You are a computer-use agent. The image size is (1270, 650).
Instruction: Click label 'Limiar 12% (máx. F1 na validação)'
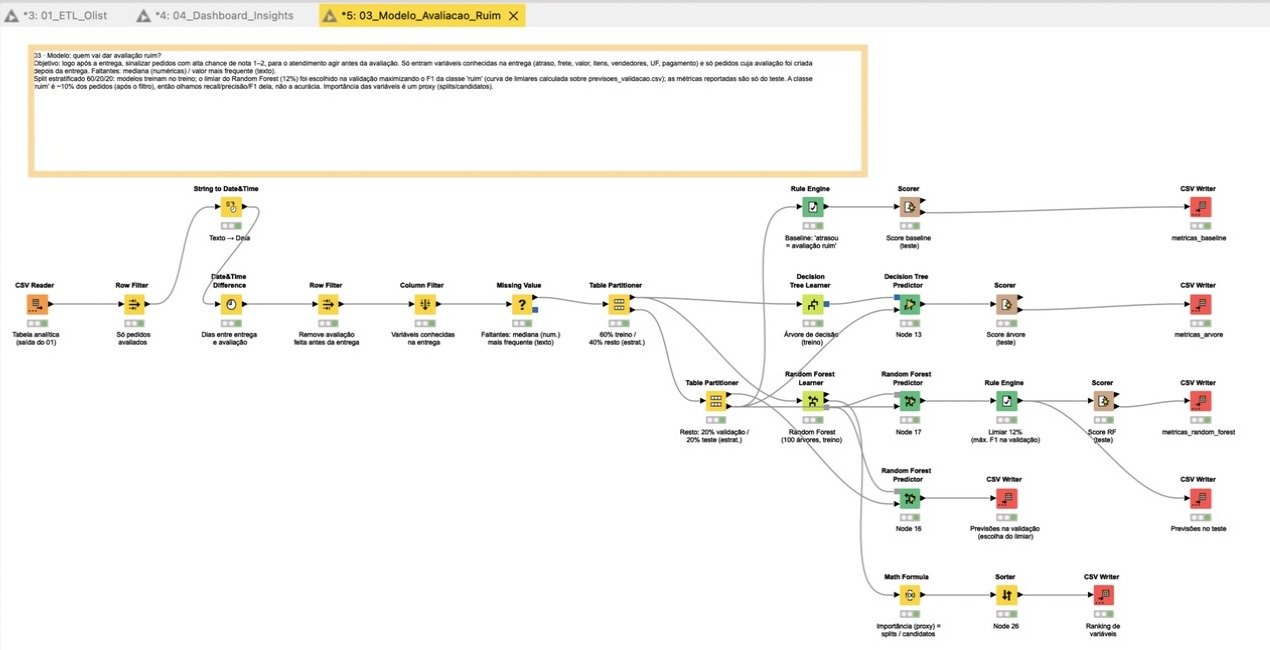(1005, 435)
